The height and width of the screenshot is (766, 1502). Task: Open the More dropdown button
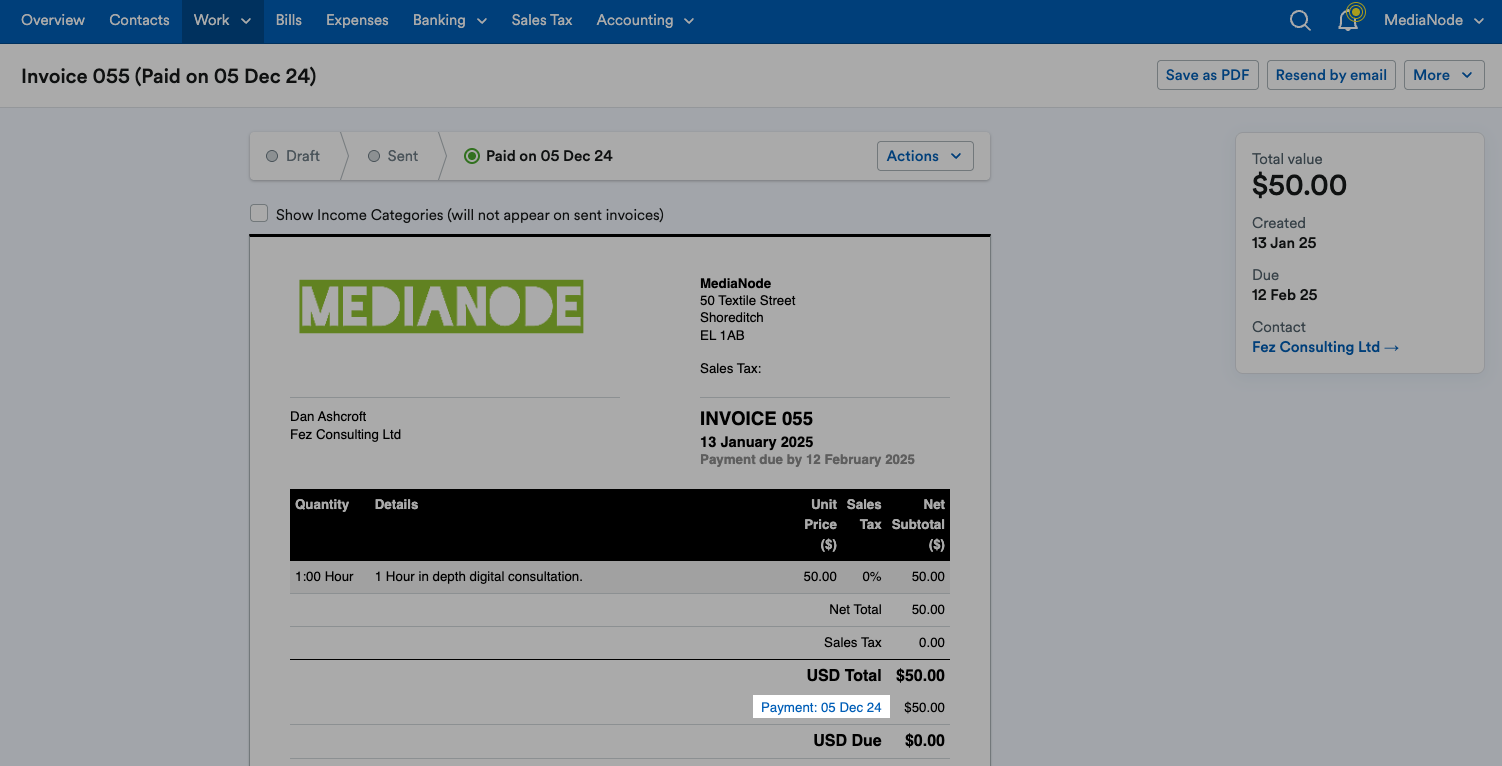(x=1444, y=75)
